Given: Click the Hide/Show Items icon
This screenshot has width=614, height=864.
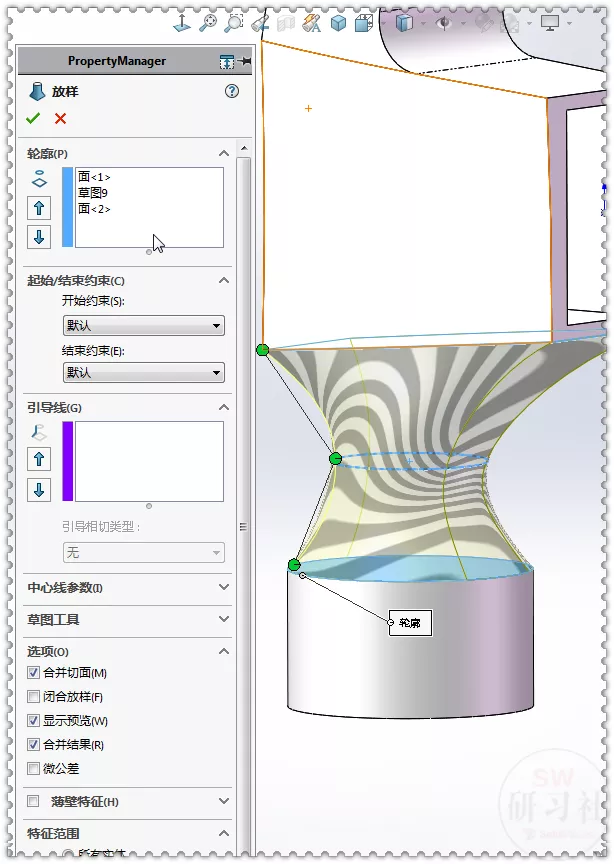Looking at the screenshot, I should pyautogui.click(x=444, y=23).
